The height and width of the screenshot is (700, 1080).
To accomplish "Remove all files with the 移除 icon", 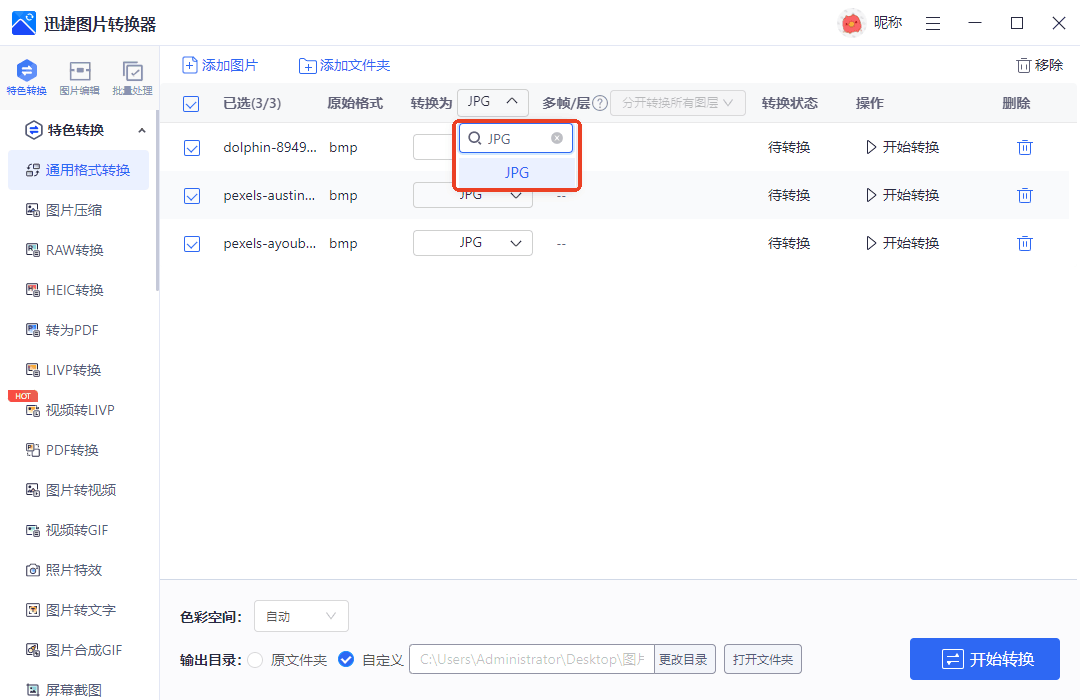I will pos(1040,64).
